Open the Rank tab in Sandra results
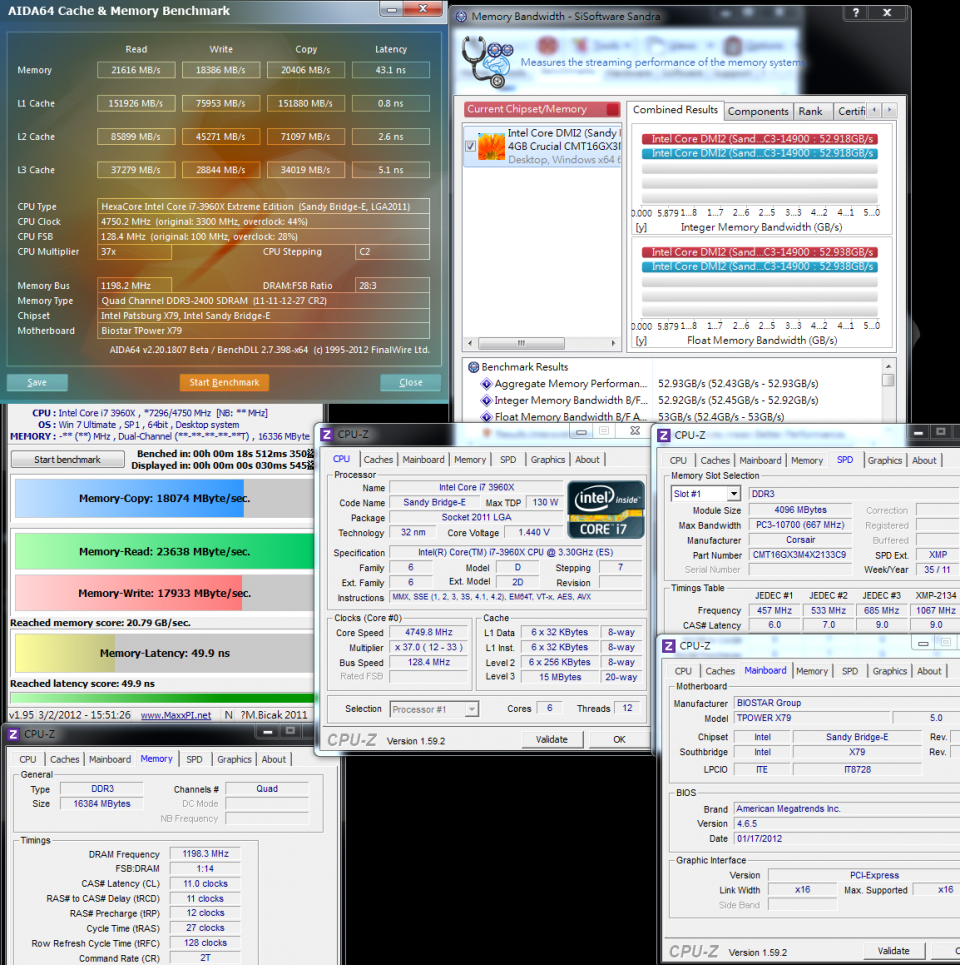960x965 pixels. click(810, 111)
